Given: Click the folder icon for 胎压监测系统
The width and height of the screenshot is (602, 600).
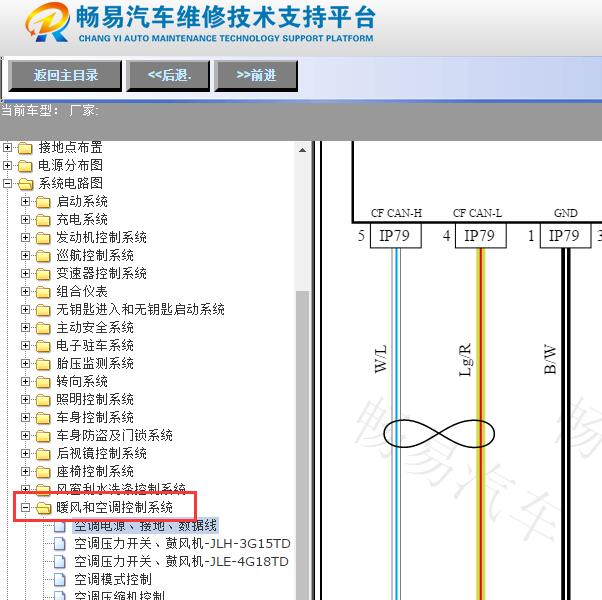Looking at the screenshot, I should (x=43, y=364).
